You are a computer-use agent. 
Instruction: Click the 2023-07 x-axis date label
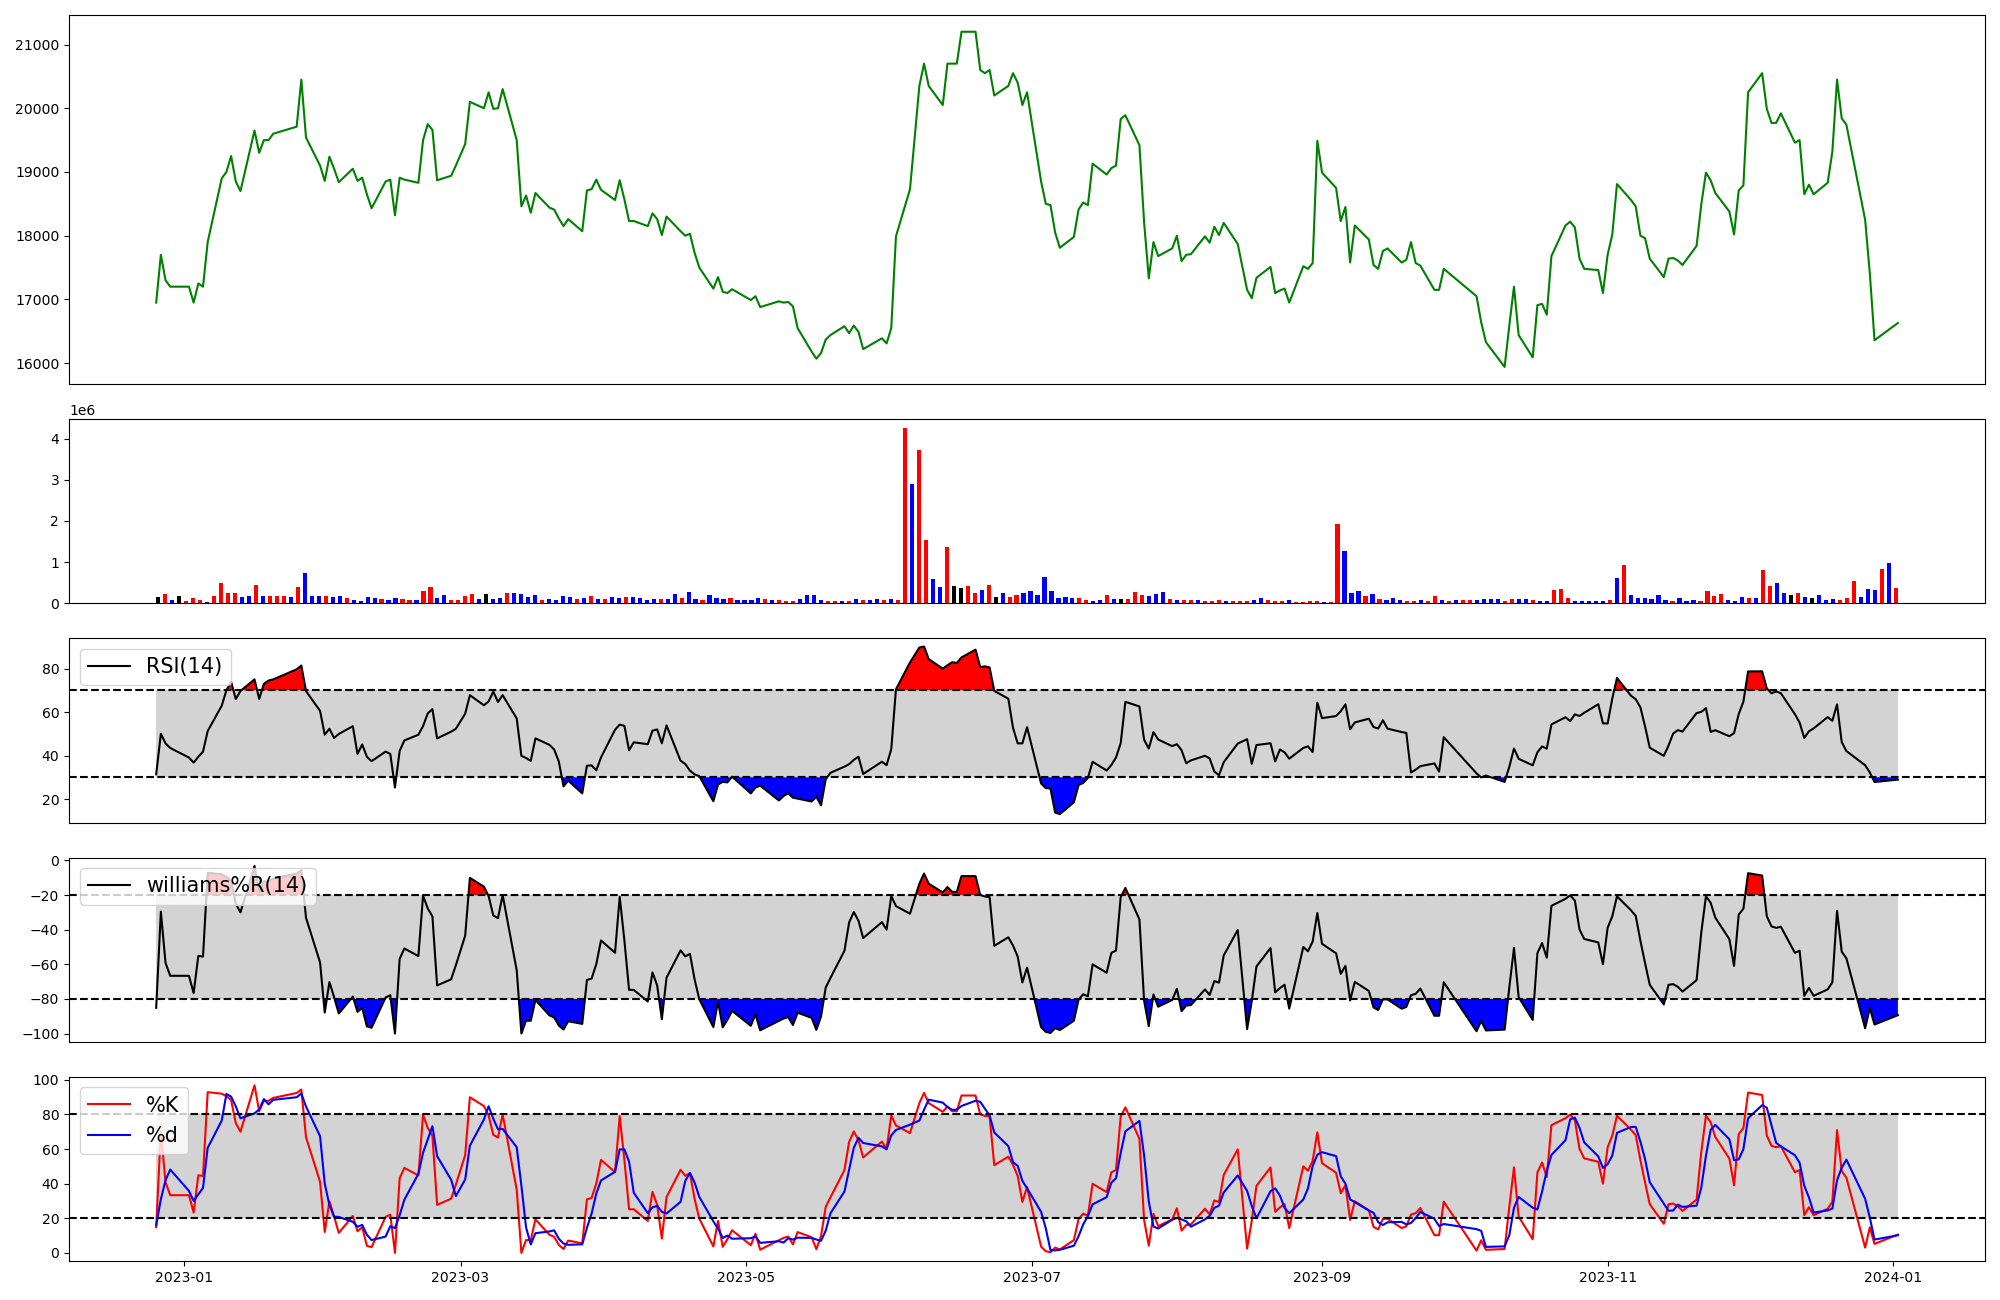point(1031,1277)
